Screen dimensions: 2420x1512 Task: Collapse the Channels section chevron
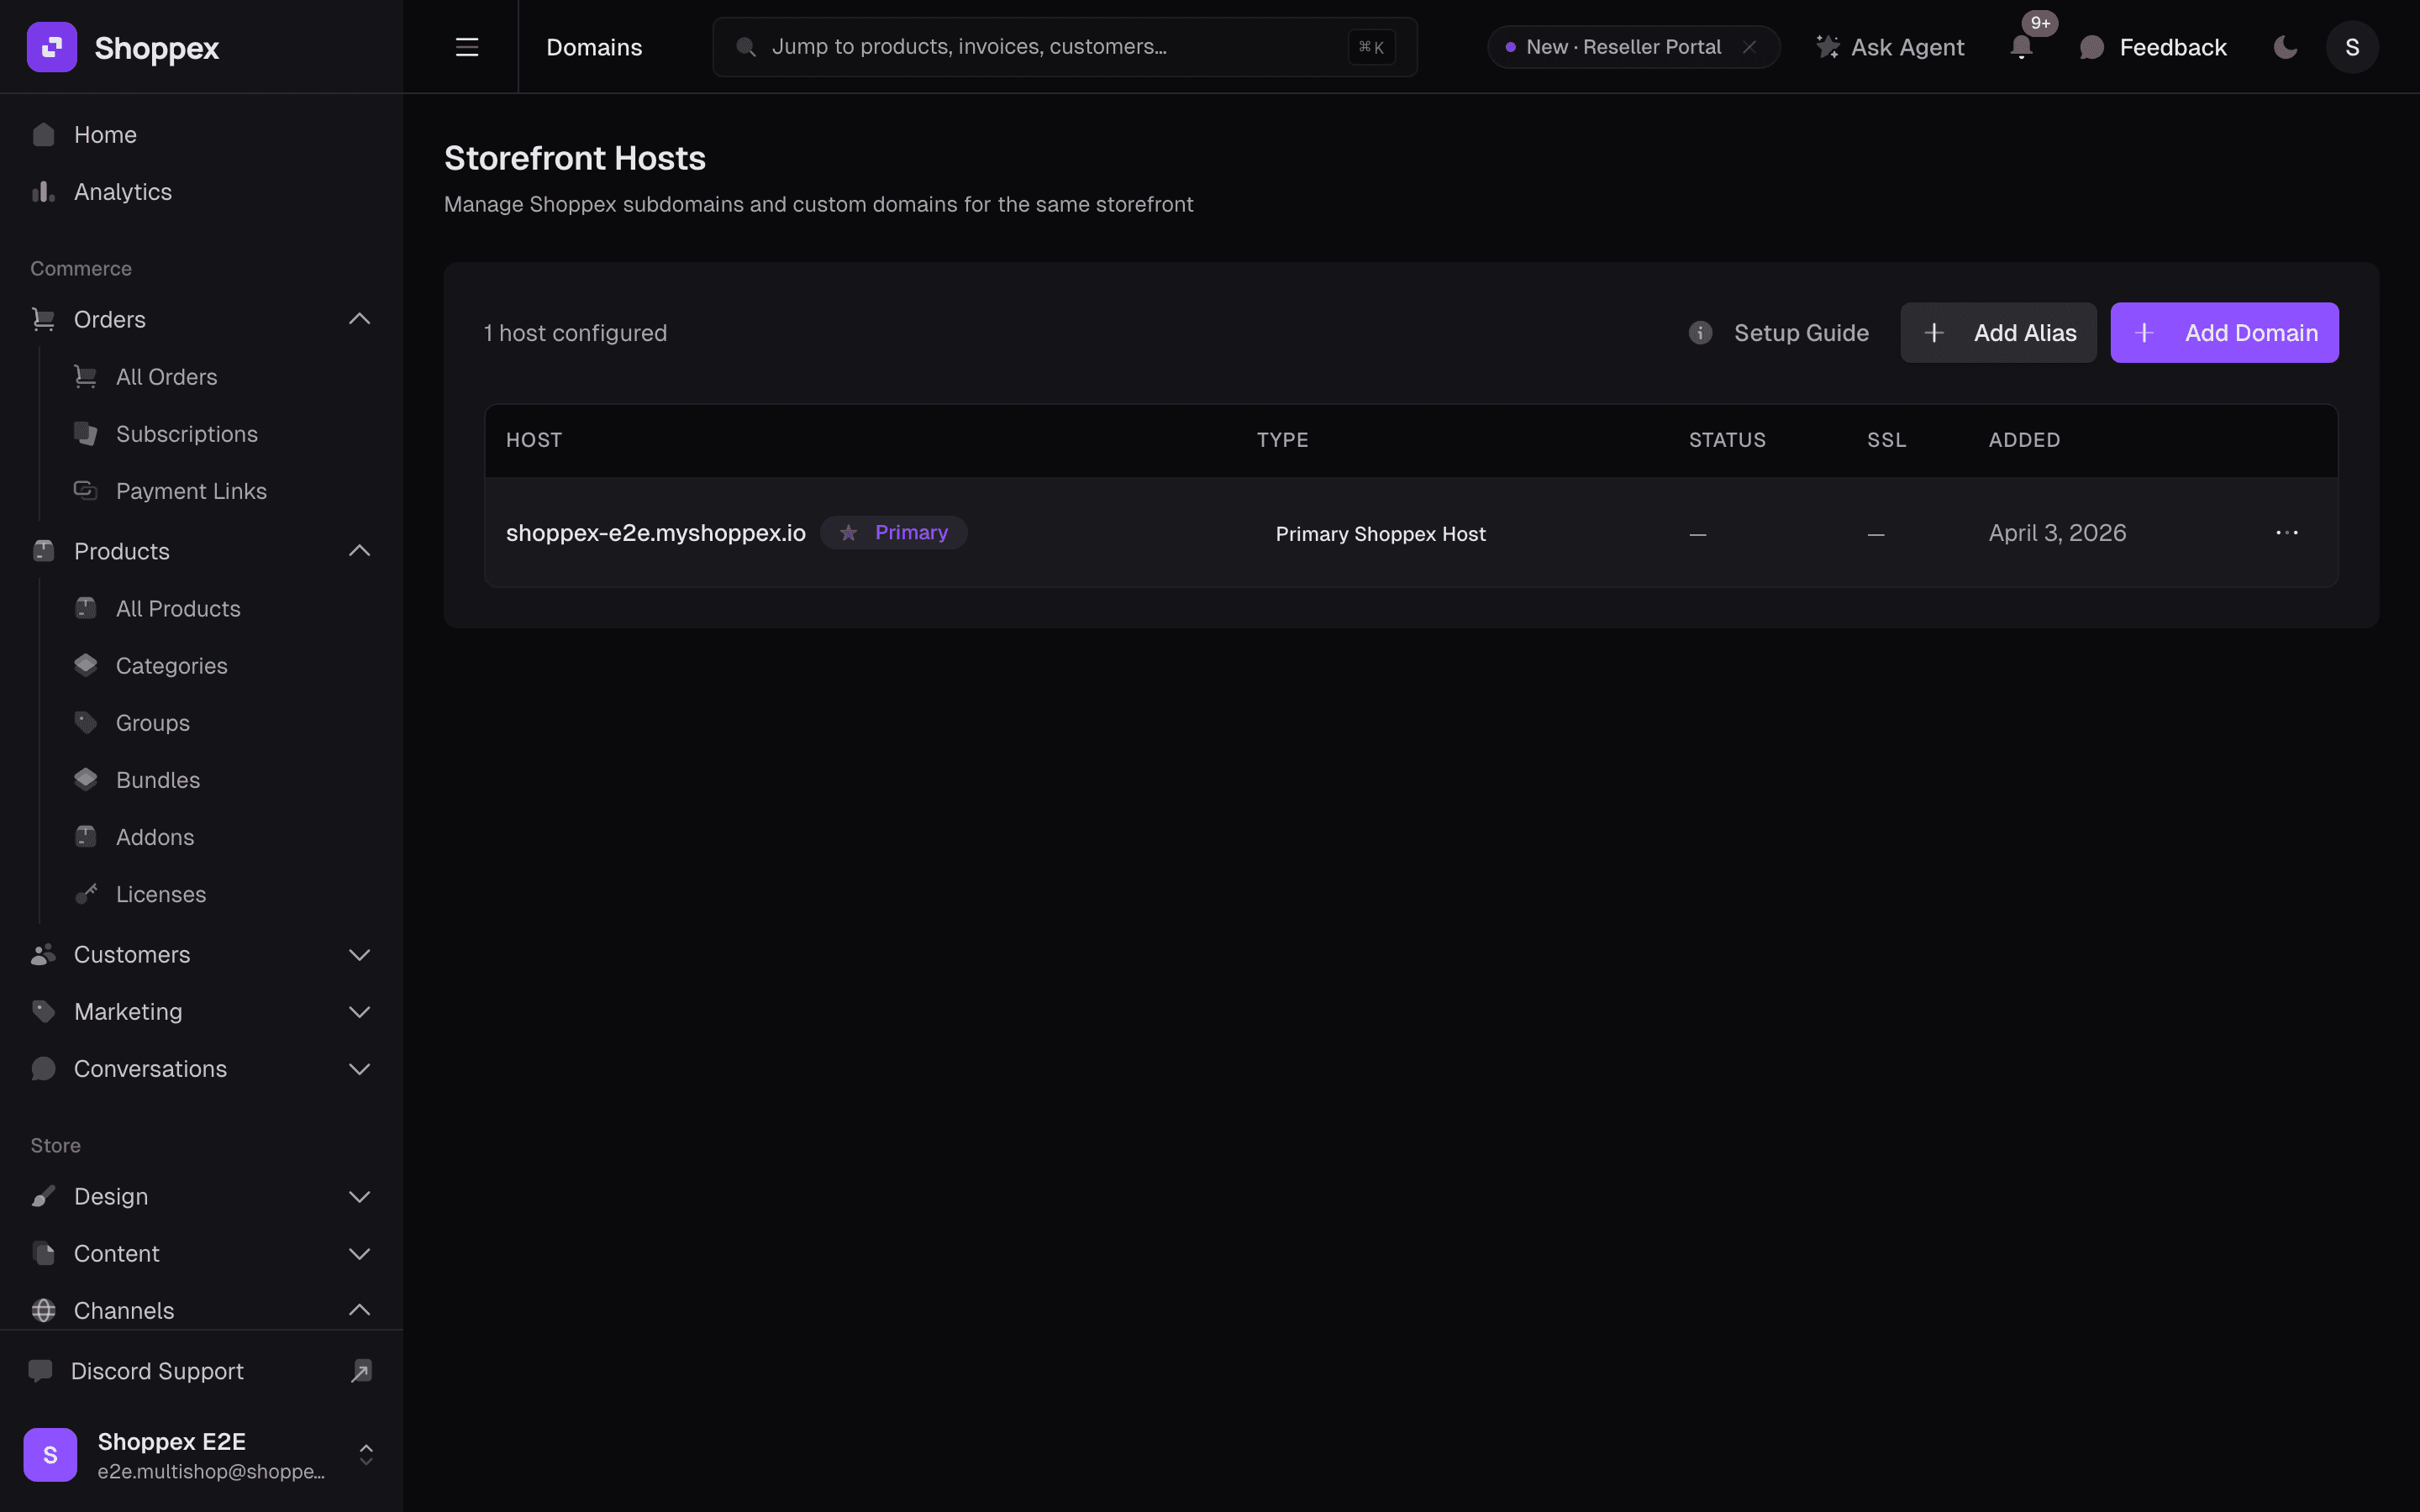pyautogui.click(x=359, y=1310)
